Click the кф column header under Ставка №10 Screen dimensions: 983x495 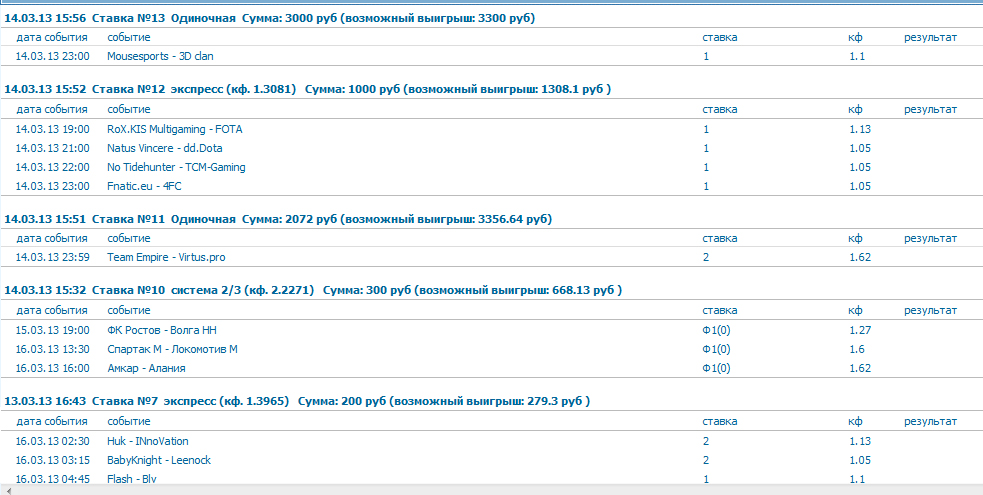click(855, 310)
